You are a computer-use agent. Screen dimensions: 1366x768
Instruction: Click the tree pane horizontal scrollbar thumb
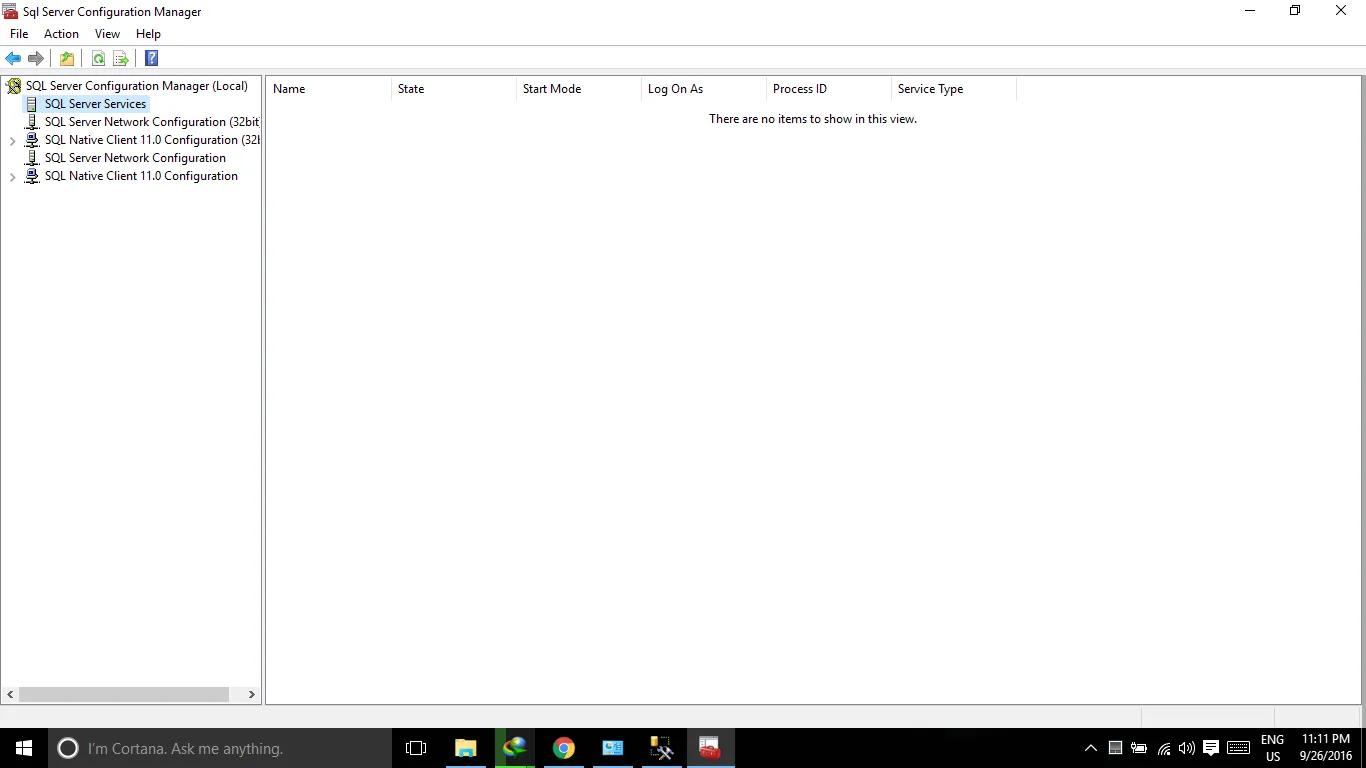tap(124, 694)
